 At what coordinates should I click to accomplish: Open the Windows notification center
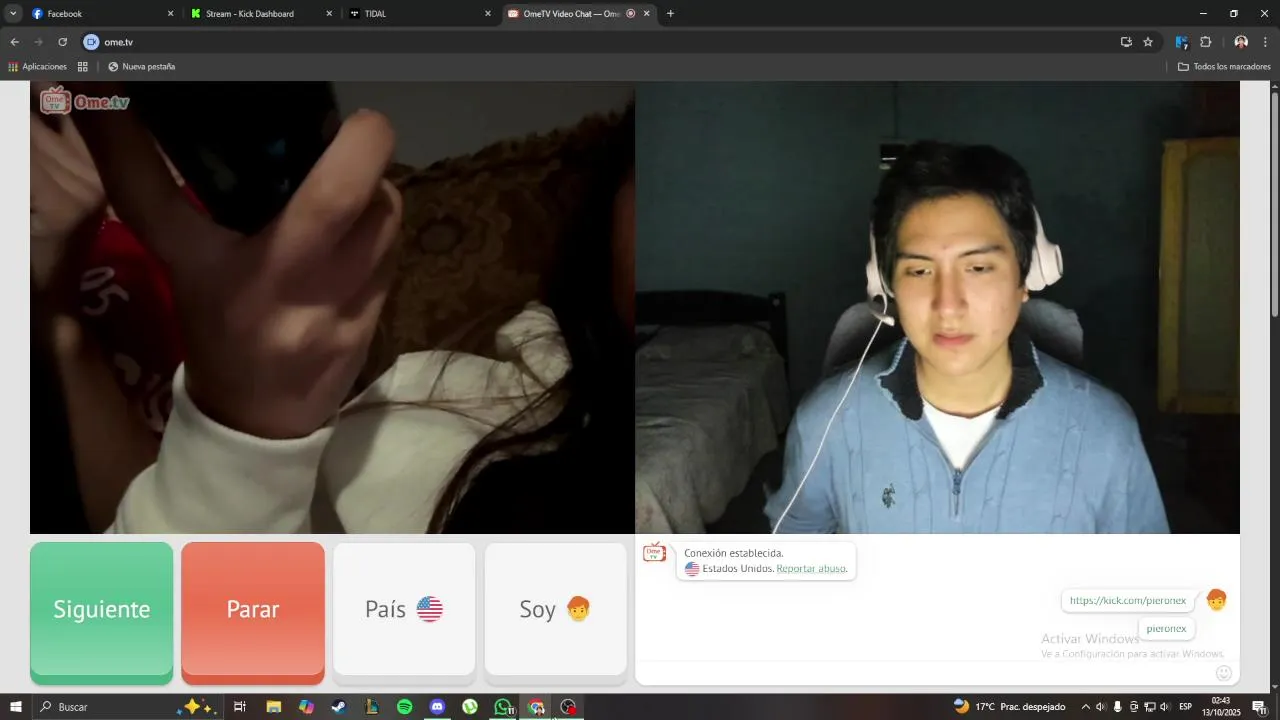1259,707
